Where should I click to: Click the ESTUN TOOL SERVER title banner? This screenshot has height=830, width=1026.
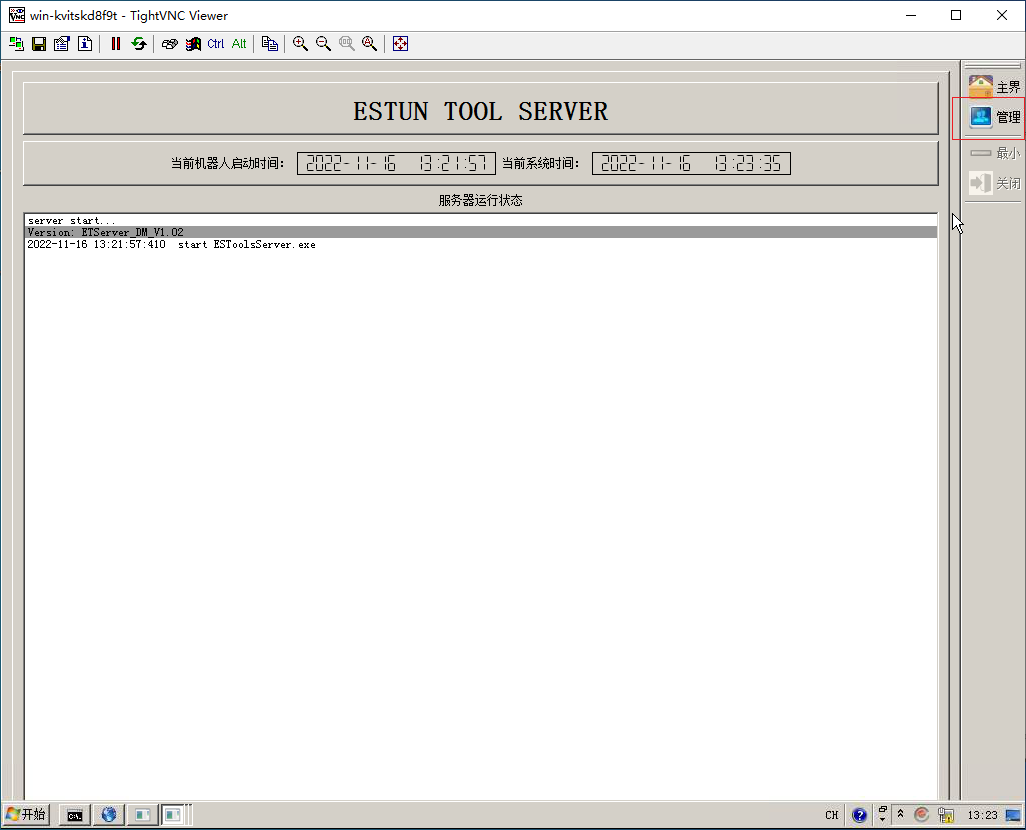point(481,110)
